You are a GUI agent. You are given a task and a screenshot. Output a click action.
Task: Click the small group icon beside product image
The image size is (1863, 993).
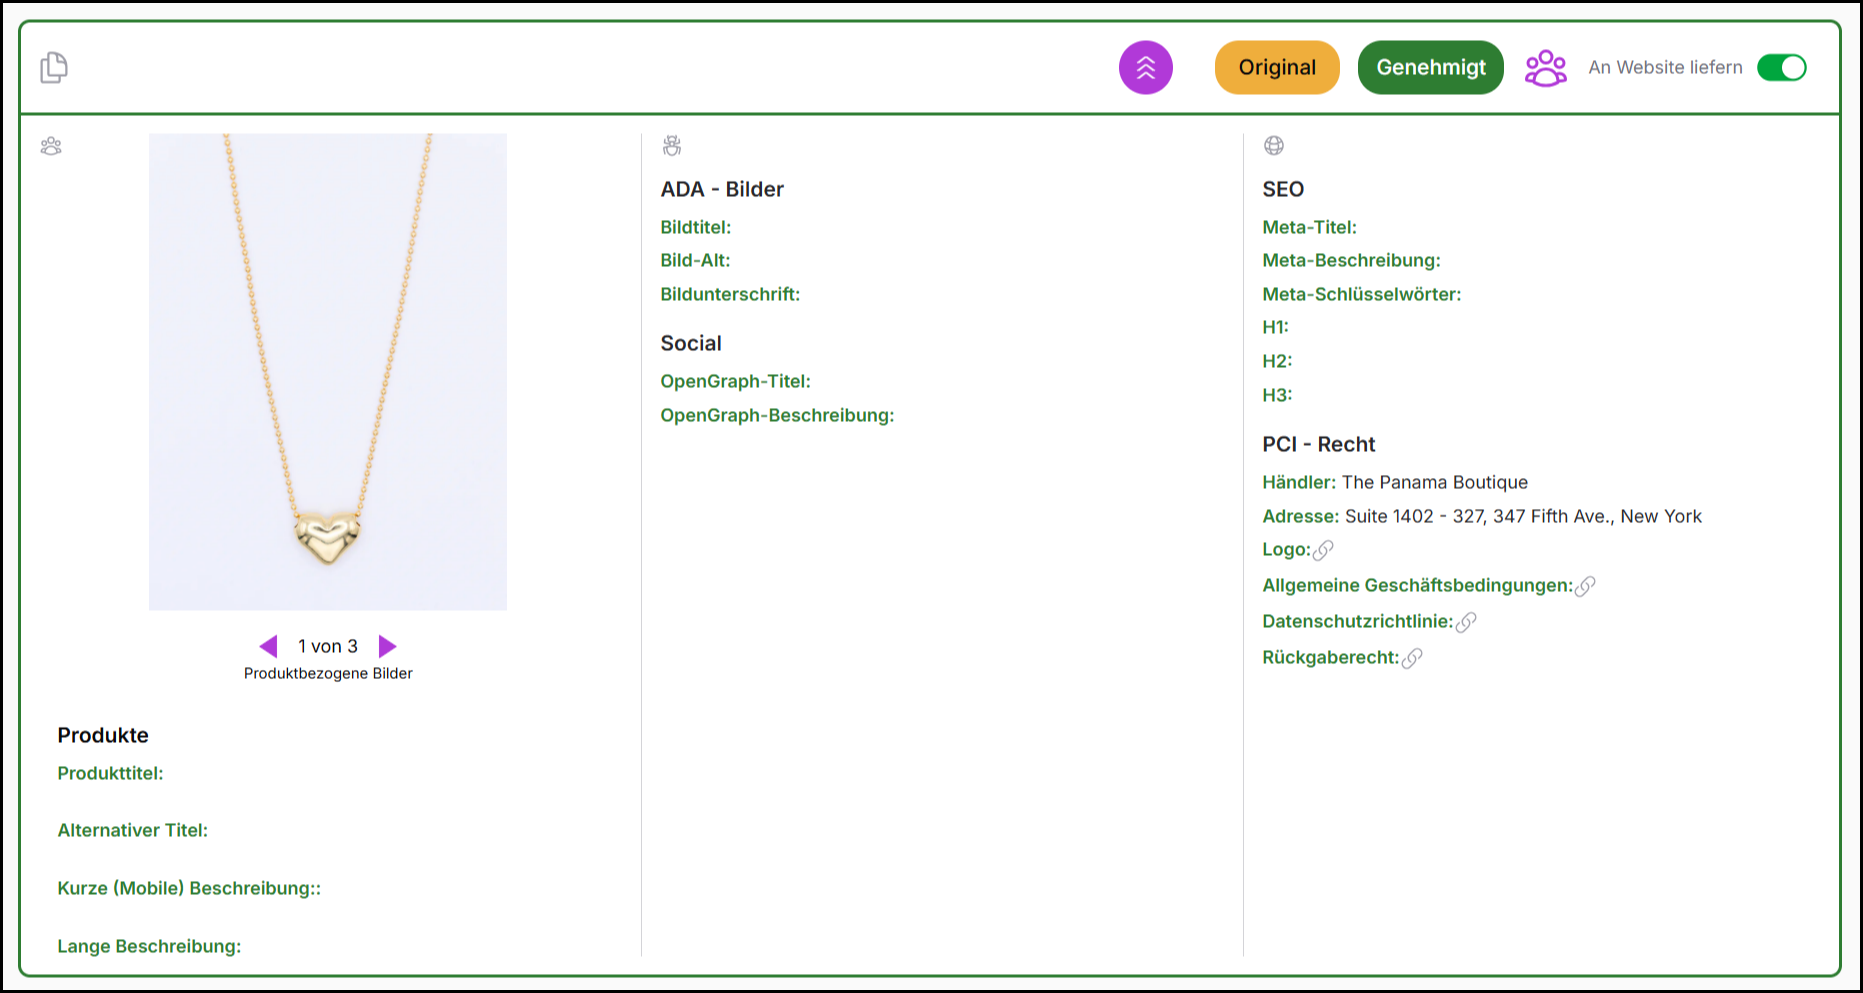coord(51,147)
